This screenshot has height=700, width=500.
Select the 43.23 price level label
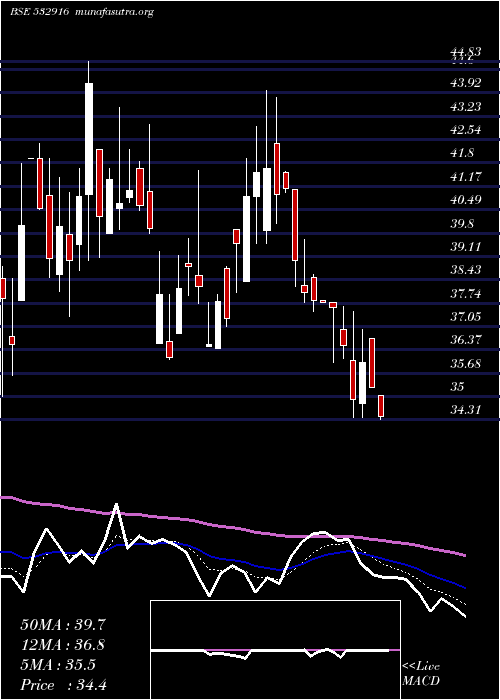coord(466,106)
